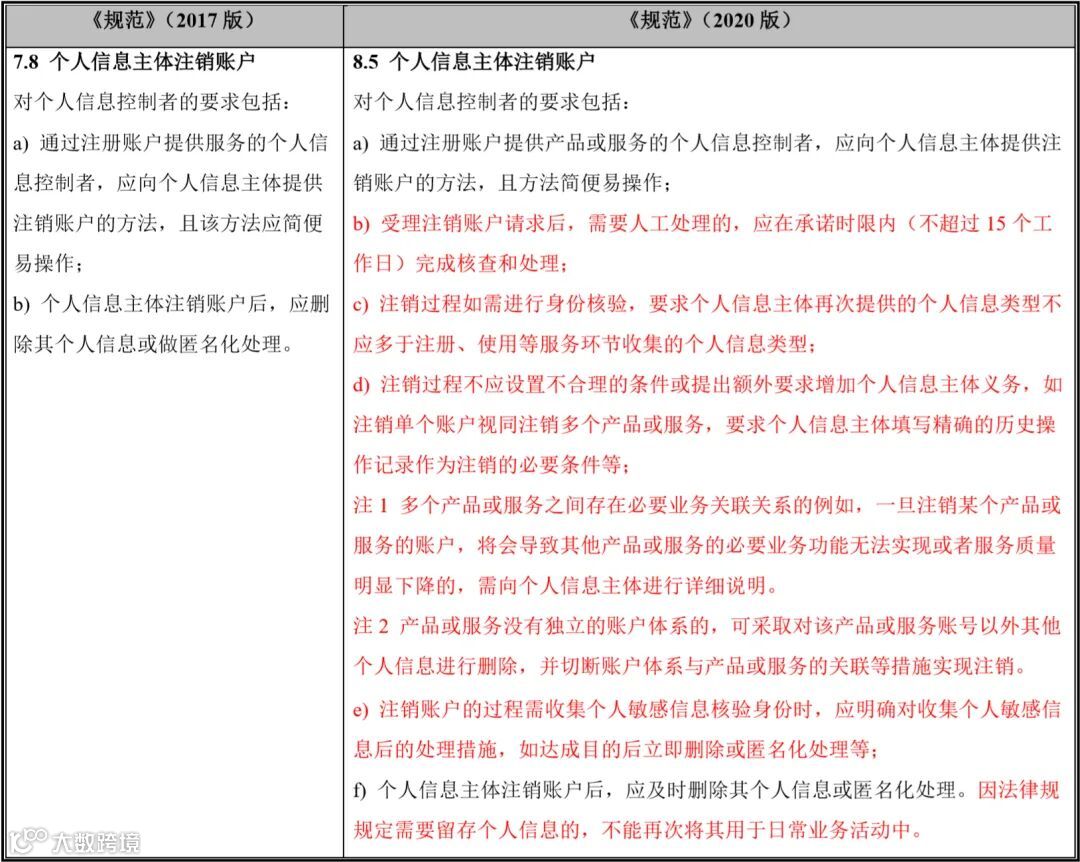The width and height of the screenshot is (1080, 862).
Task: Click the header 《规范》(2017 版)
Action: [173, 21]
